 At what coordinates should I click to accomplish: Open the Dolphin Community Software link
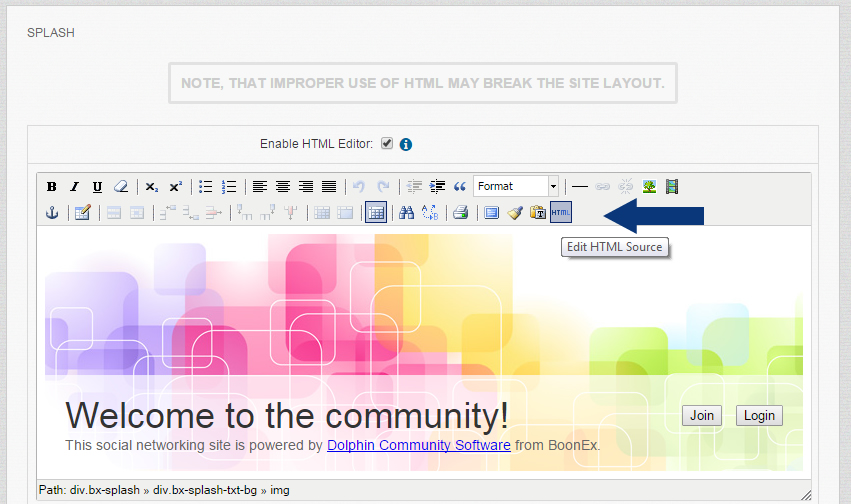coord(418,445)
